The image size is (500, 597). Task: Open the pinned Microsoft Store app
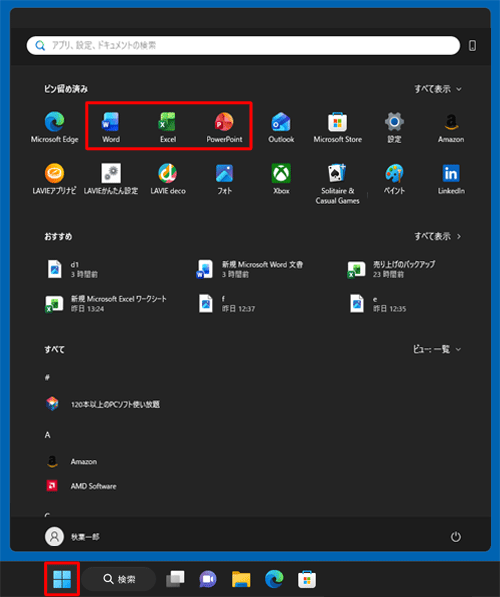coord(338,128)
